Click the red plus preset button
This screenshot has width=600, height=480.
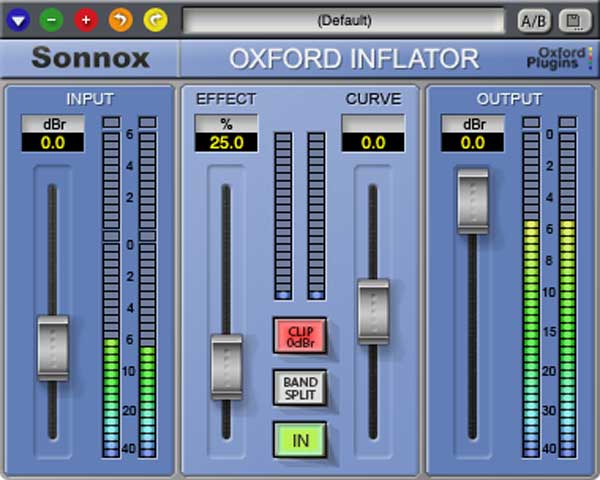(x=86, y=20)
